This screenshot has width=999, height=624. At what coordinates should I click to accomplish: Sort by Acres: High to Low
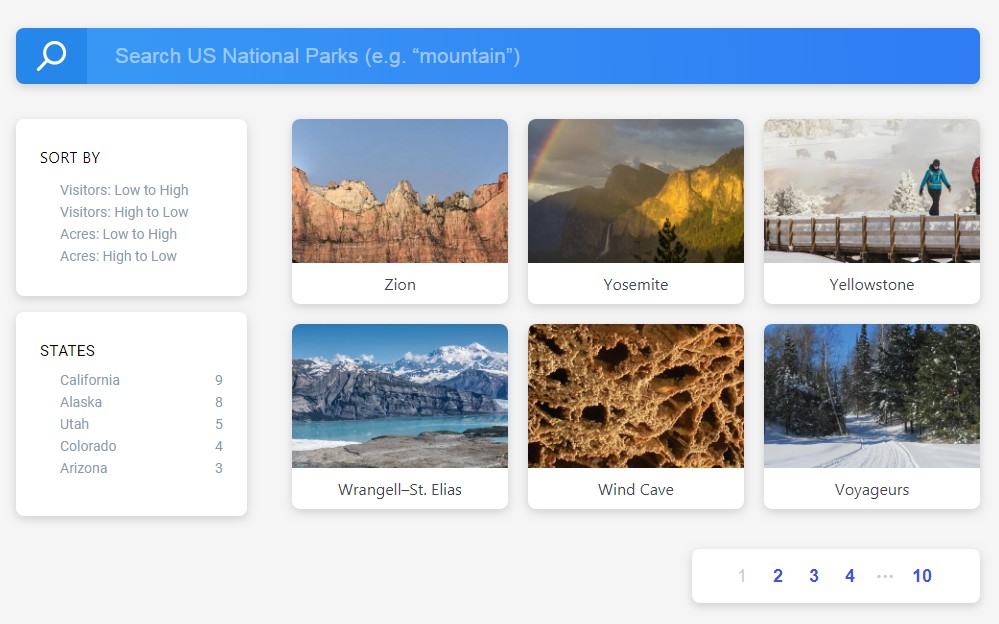(x=119, y=256)
